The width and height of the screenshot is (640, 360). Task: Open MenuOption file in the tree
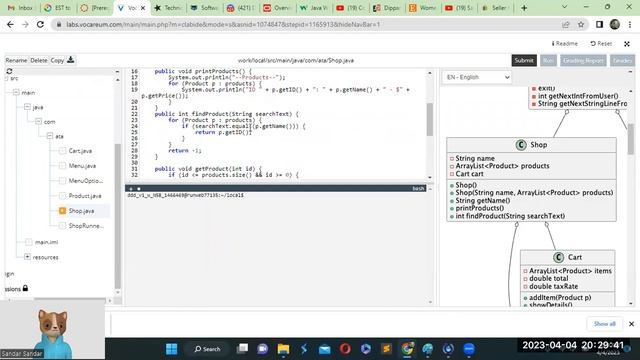[x=86, y=181]
